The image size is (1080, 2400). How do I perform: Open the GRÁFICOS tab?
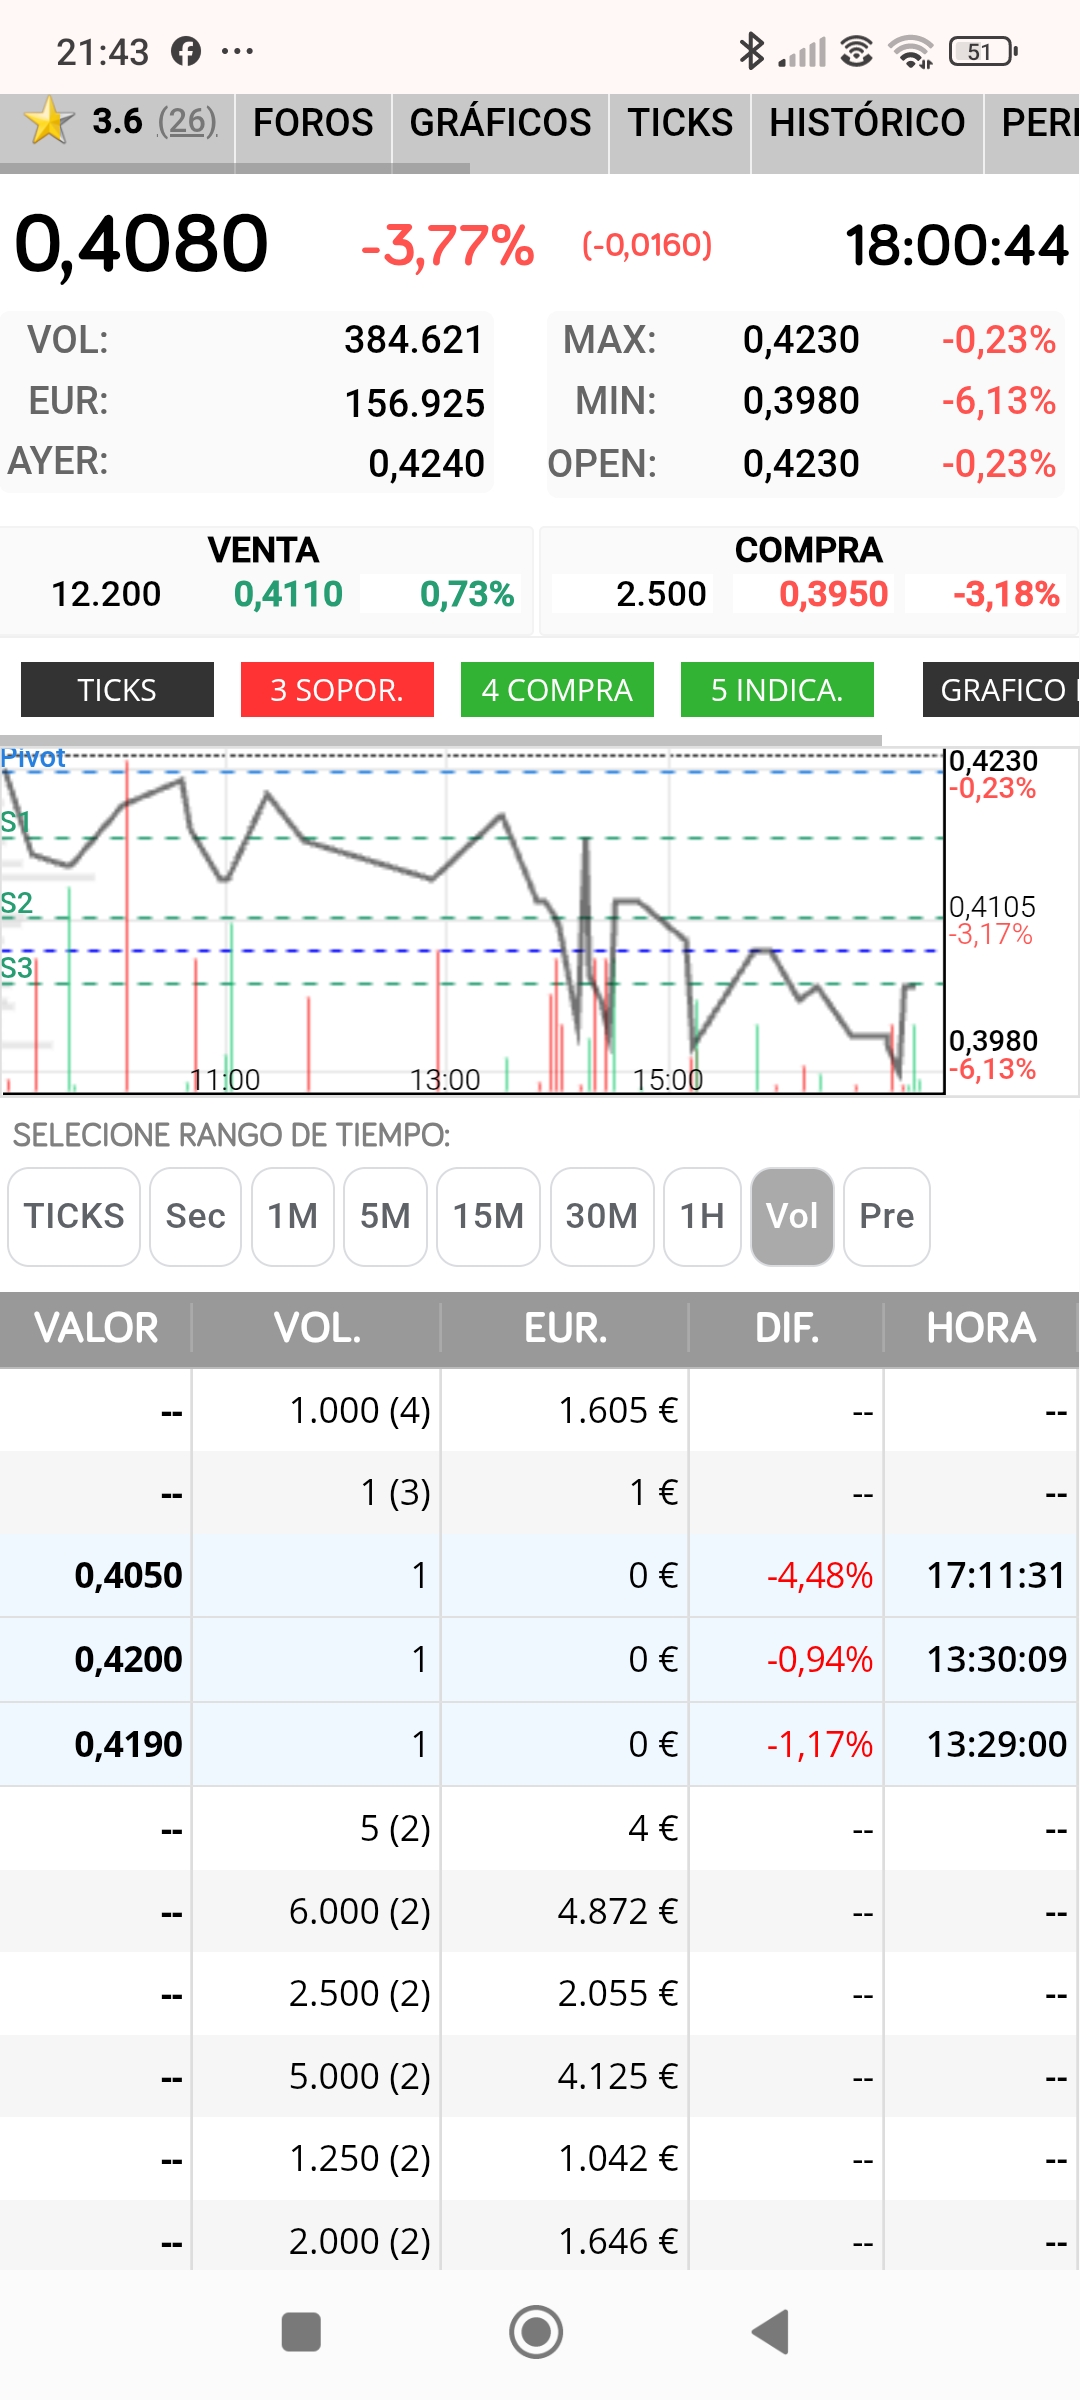[500, 122]
